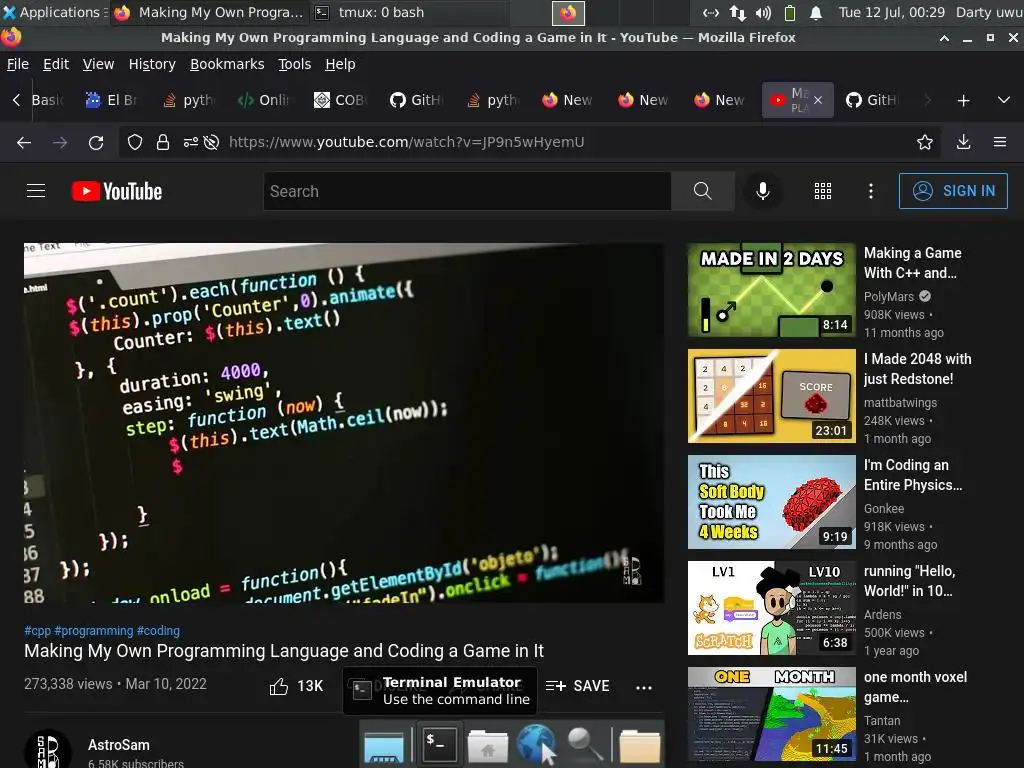Switch to the last GitH tab

coord(872,100)
